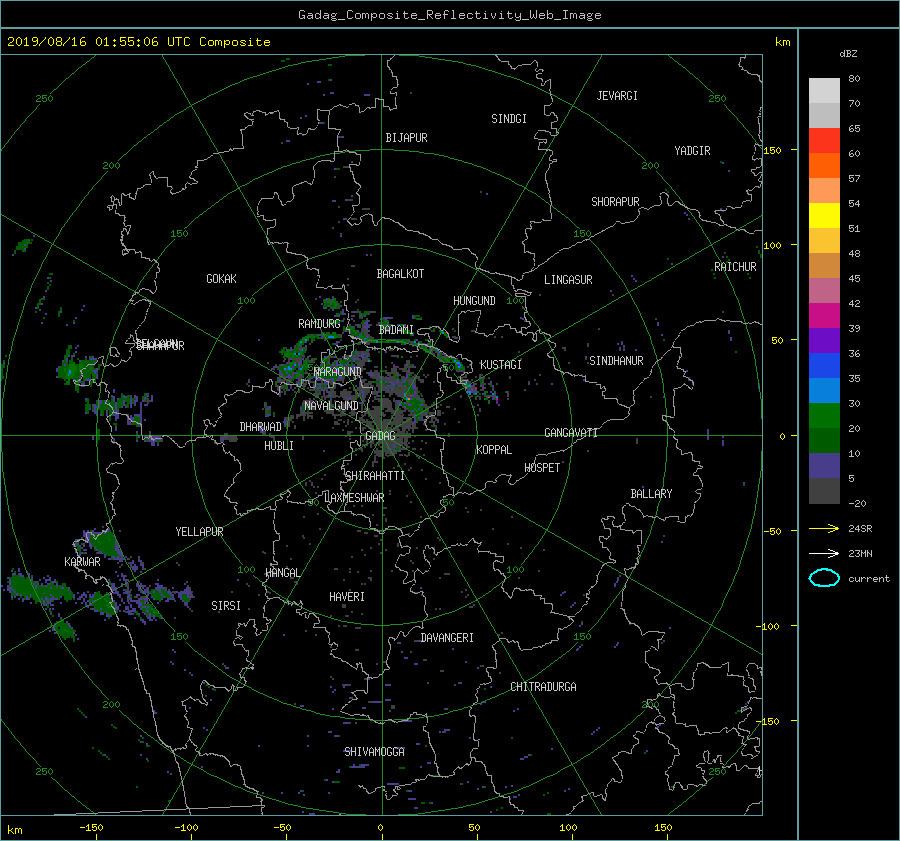This screenshot has height=841, width=900.
Task: Click the HOSPET city label
Action: 542,468
